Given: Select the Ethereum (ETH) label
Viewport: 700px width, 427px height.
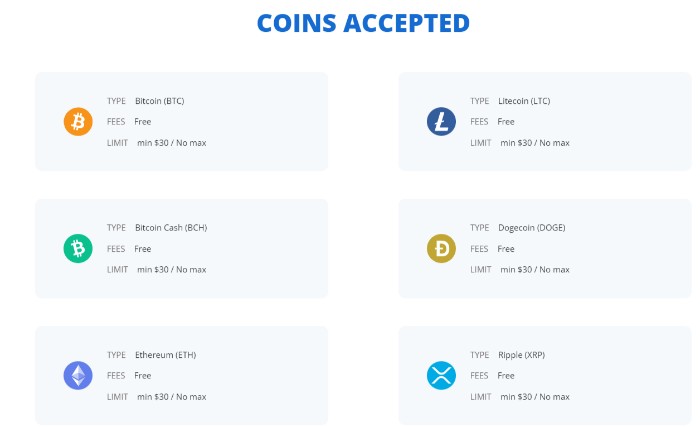Looking at the screenshot, I should click(165, 355).
